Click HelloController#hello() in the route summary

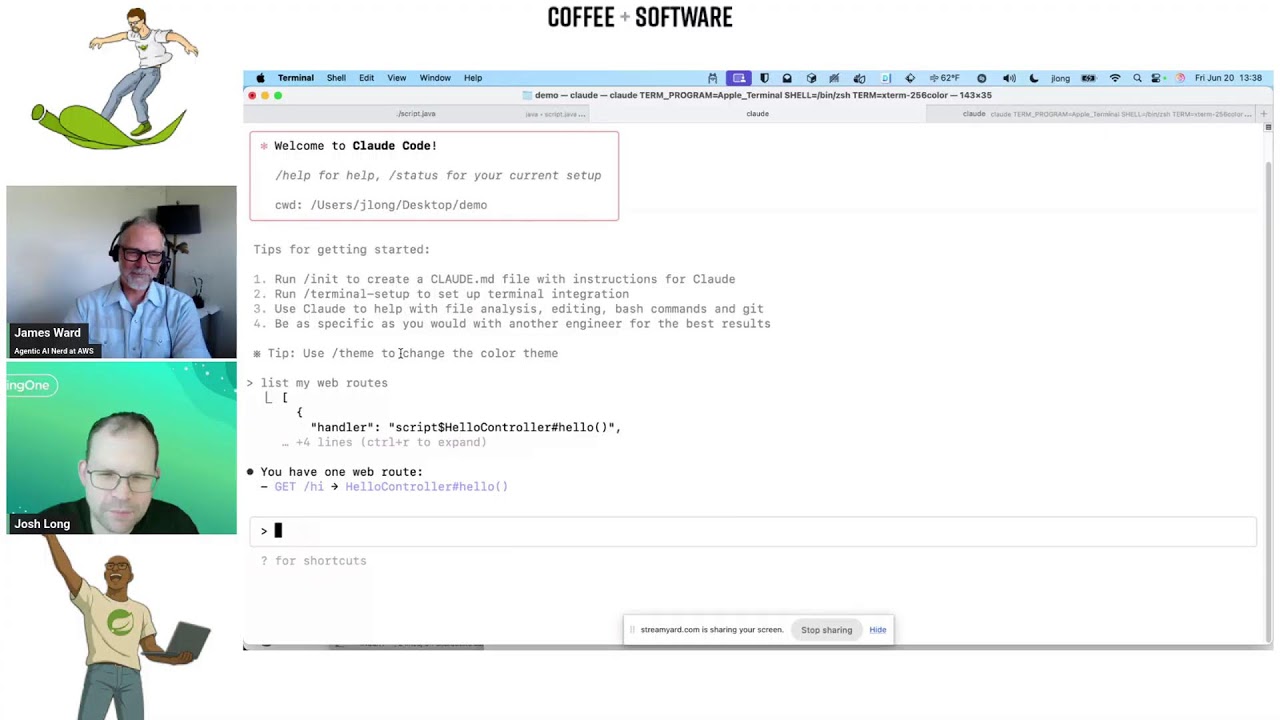tap(426, 487)
